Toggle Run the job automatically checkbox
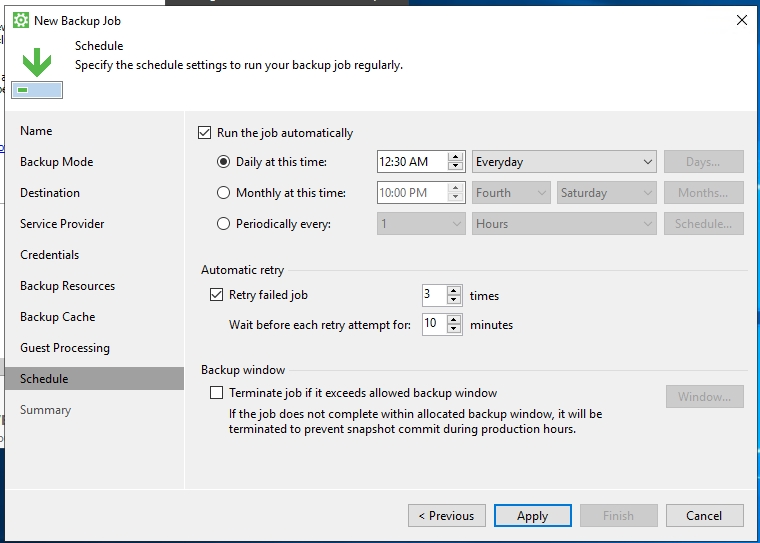Viewport: 760px width, 543px height. click(206, 133)
